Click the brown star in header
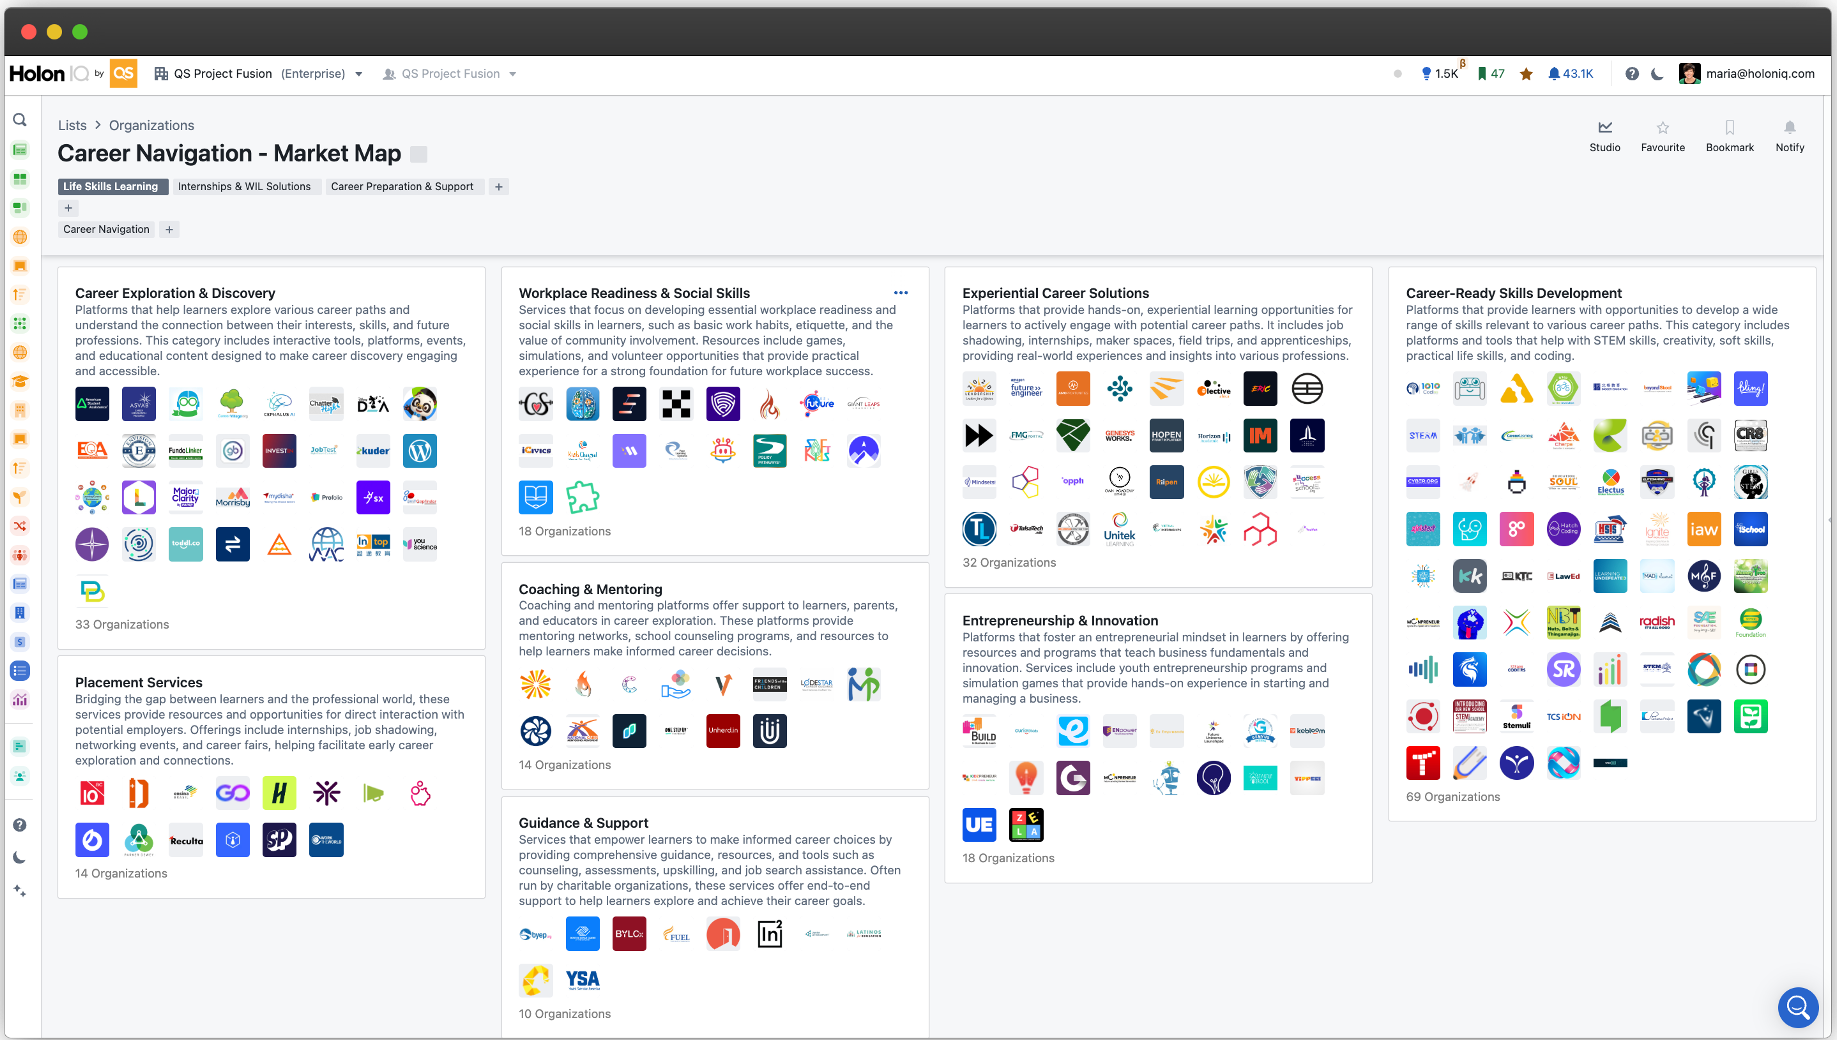Screen dimensions: 1838x1040 (1526, 74)
